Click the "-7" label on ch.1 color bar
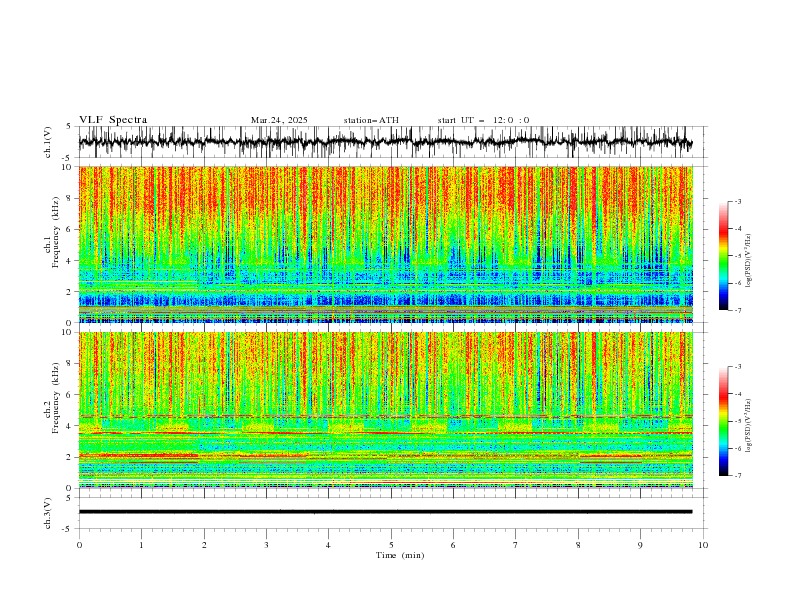The image size is (792, 612). 737,311
